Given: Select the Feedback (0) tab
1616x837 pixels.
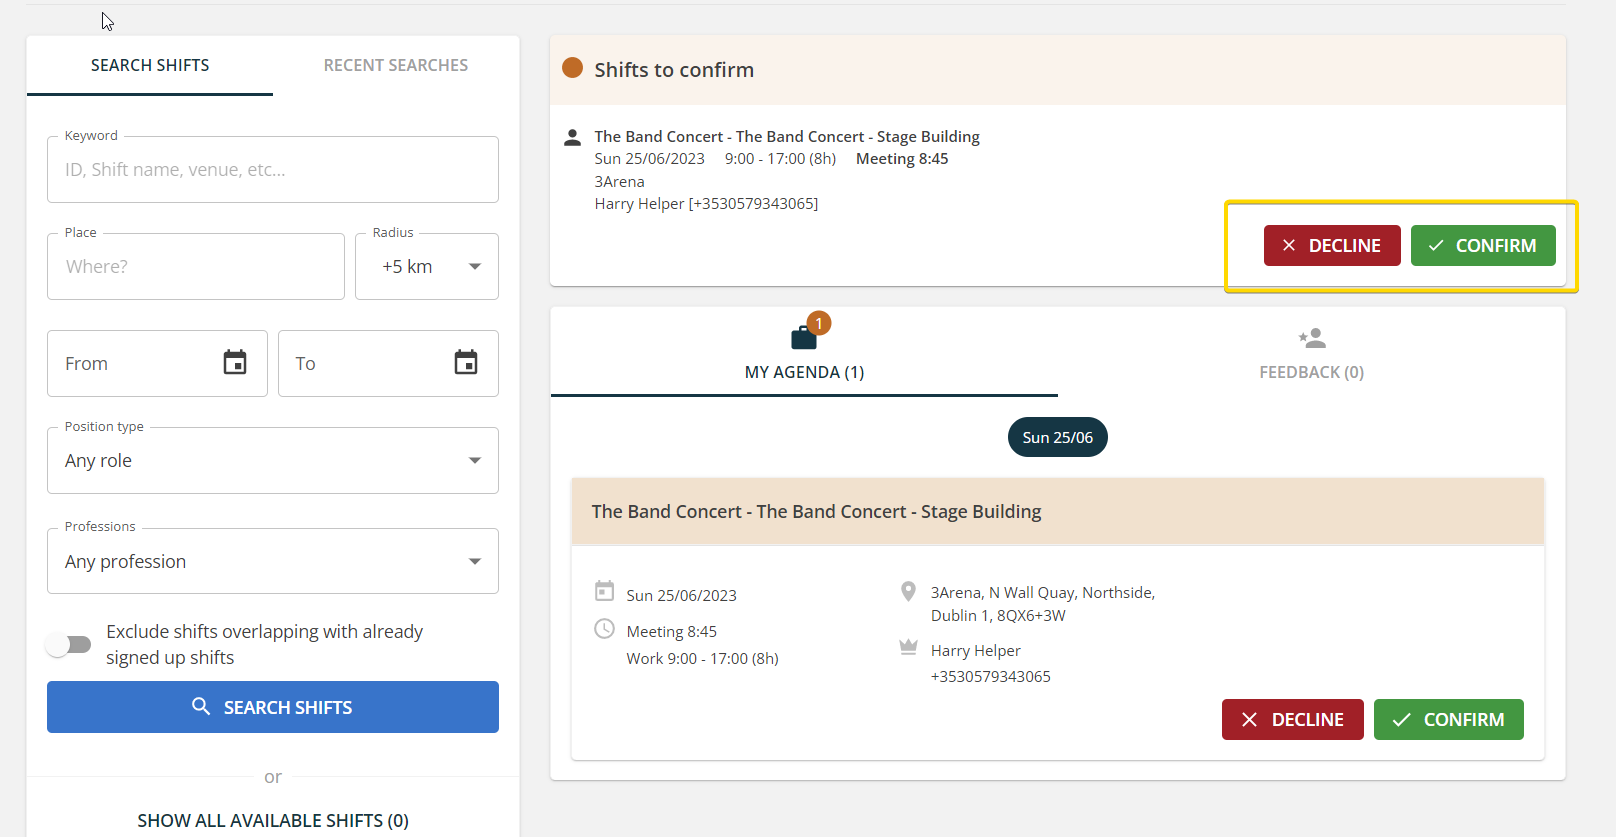Looking at the screenshot, I should click(x=1311, y=372).
